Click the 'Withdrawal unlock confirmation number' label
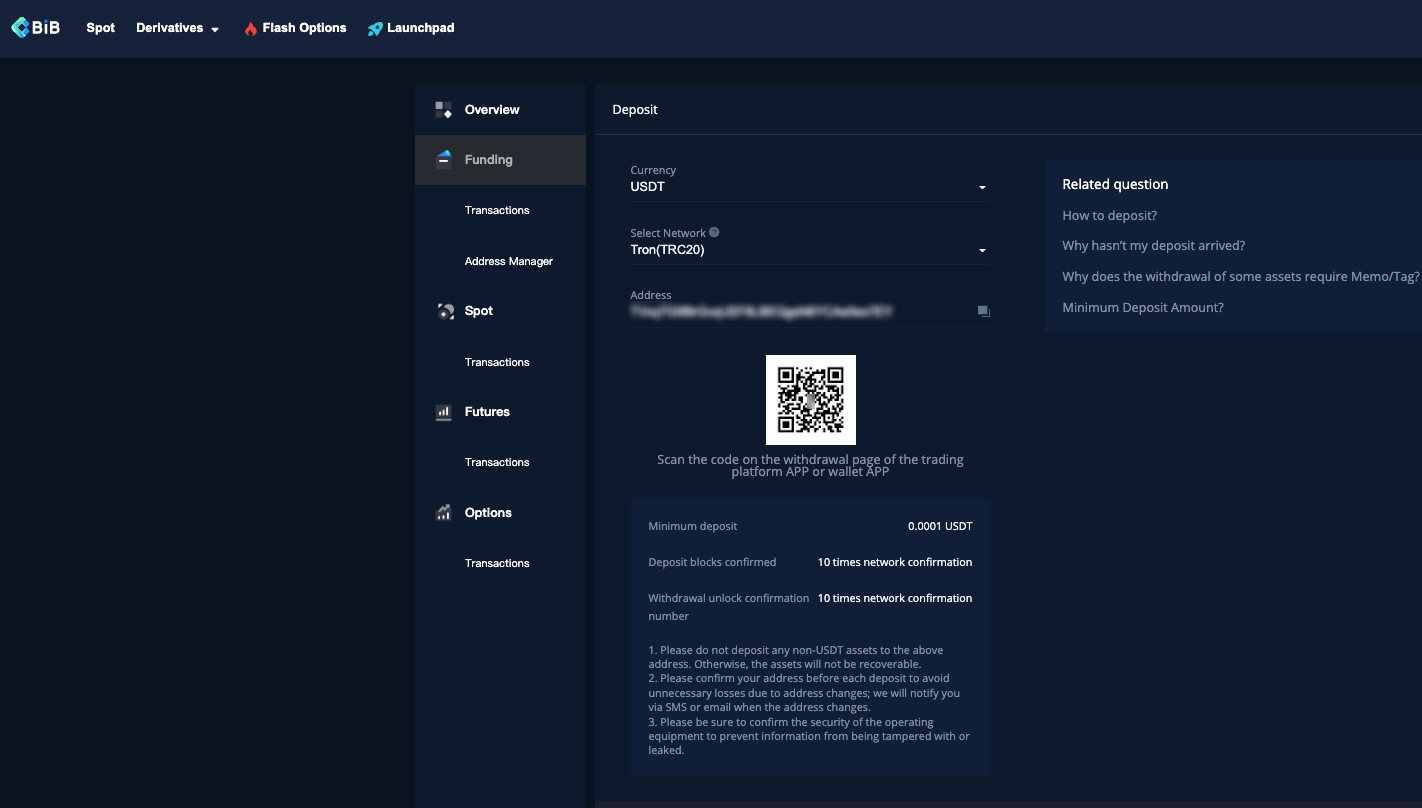This screenshot has height=808, width=1422. pos(729,607)
